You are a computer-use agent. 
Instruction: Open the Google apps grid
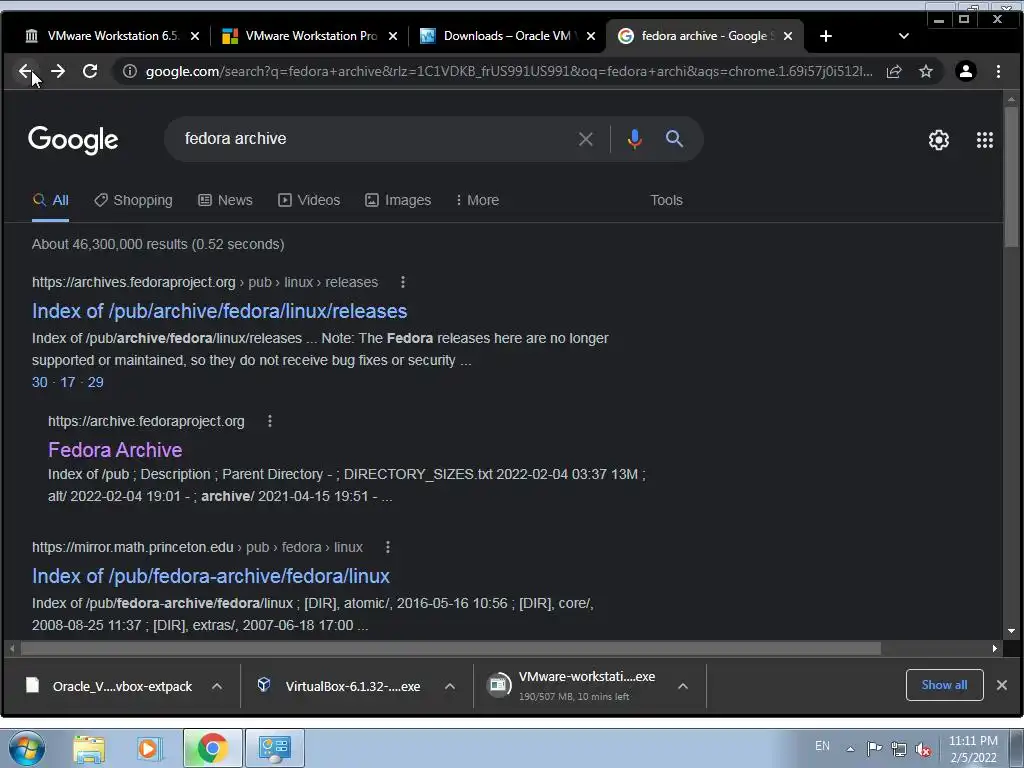pyautogui.click(x=984, y=140)
